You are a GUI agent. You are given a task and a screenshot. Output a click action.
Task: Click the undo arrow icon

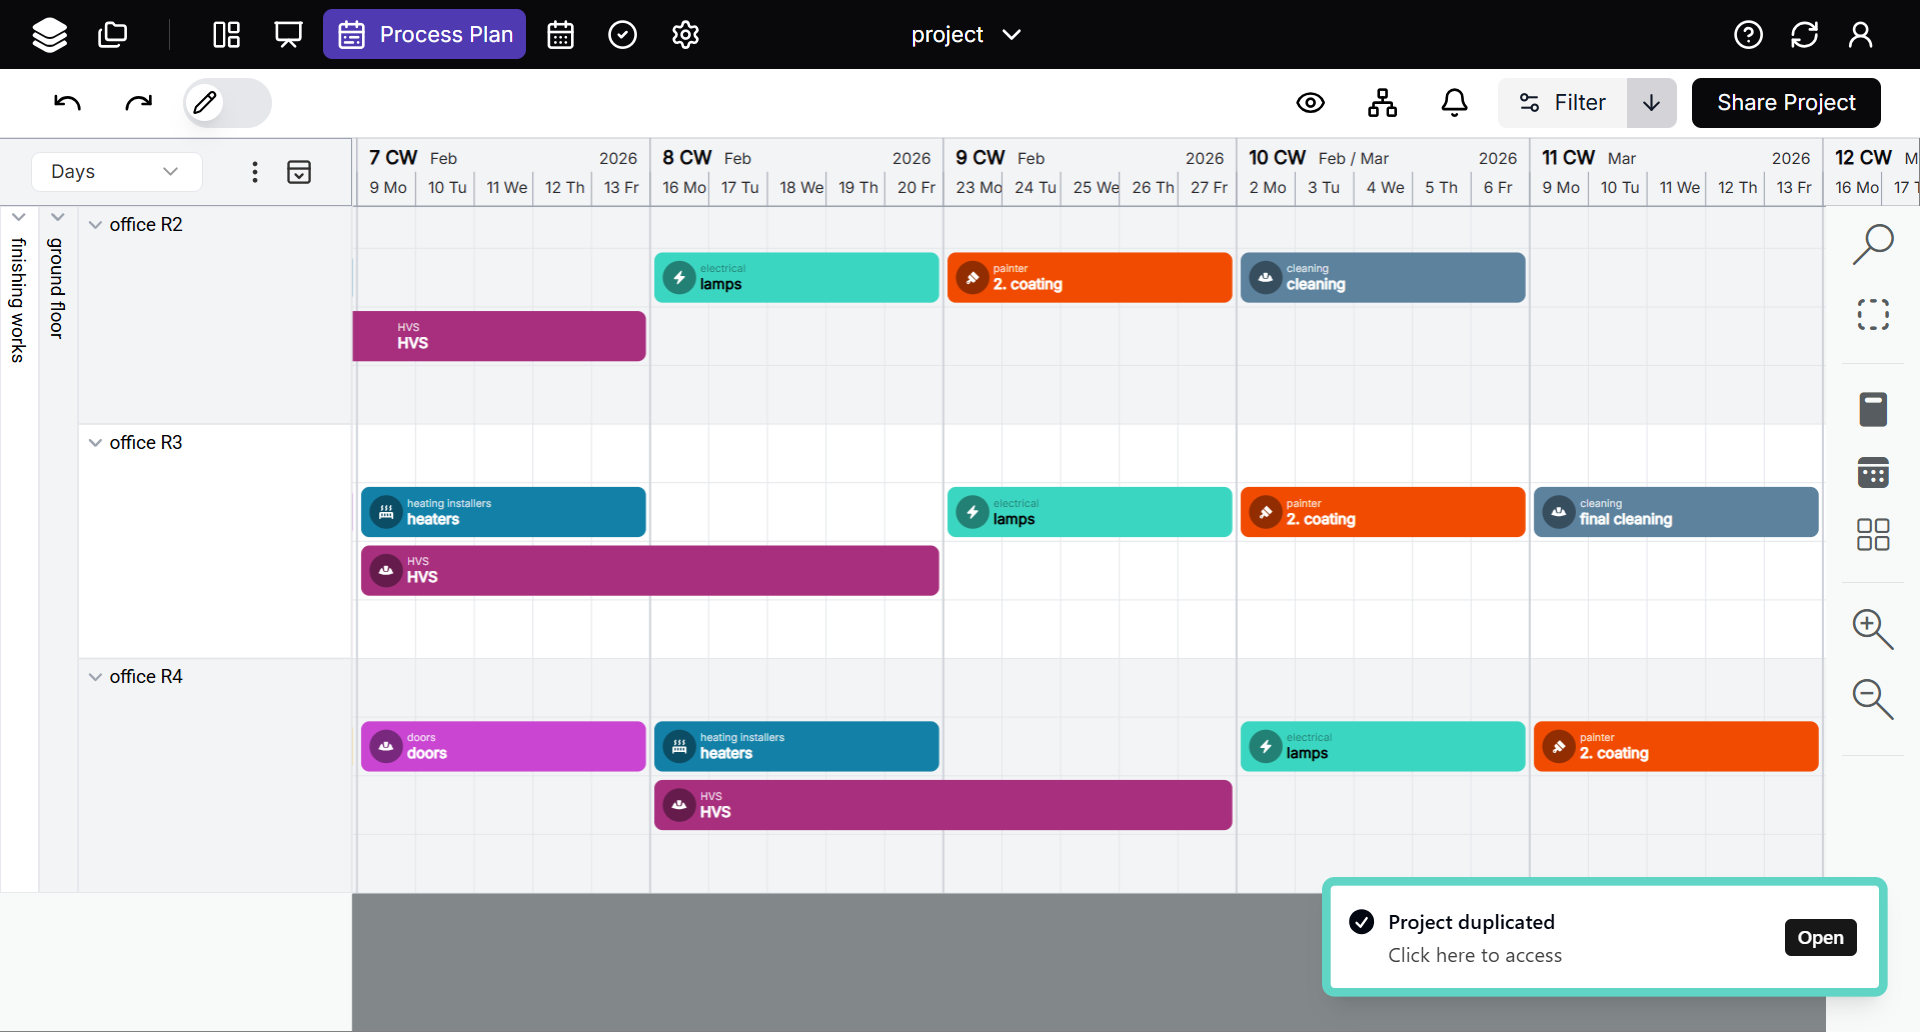point(67,103)
